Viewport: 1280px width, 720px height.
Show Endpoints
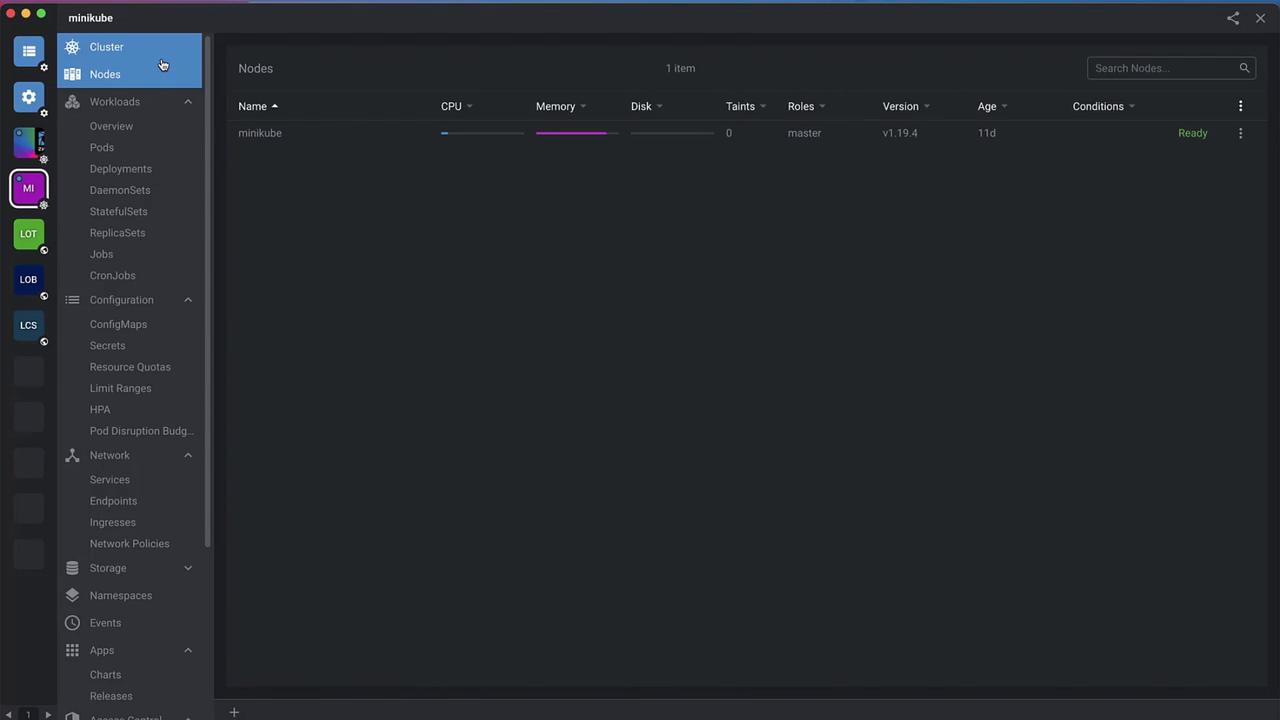pos(114,501)
